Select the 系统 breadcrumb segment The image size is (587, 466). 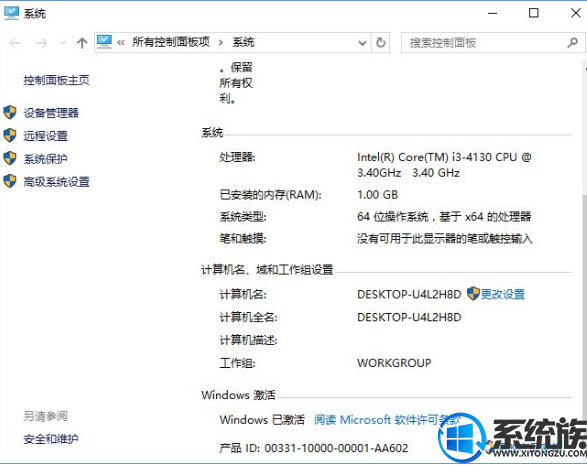click(x=243, y=42)
